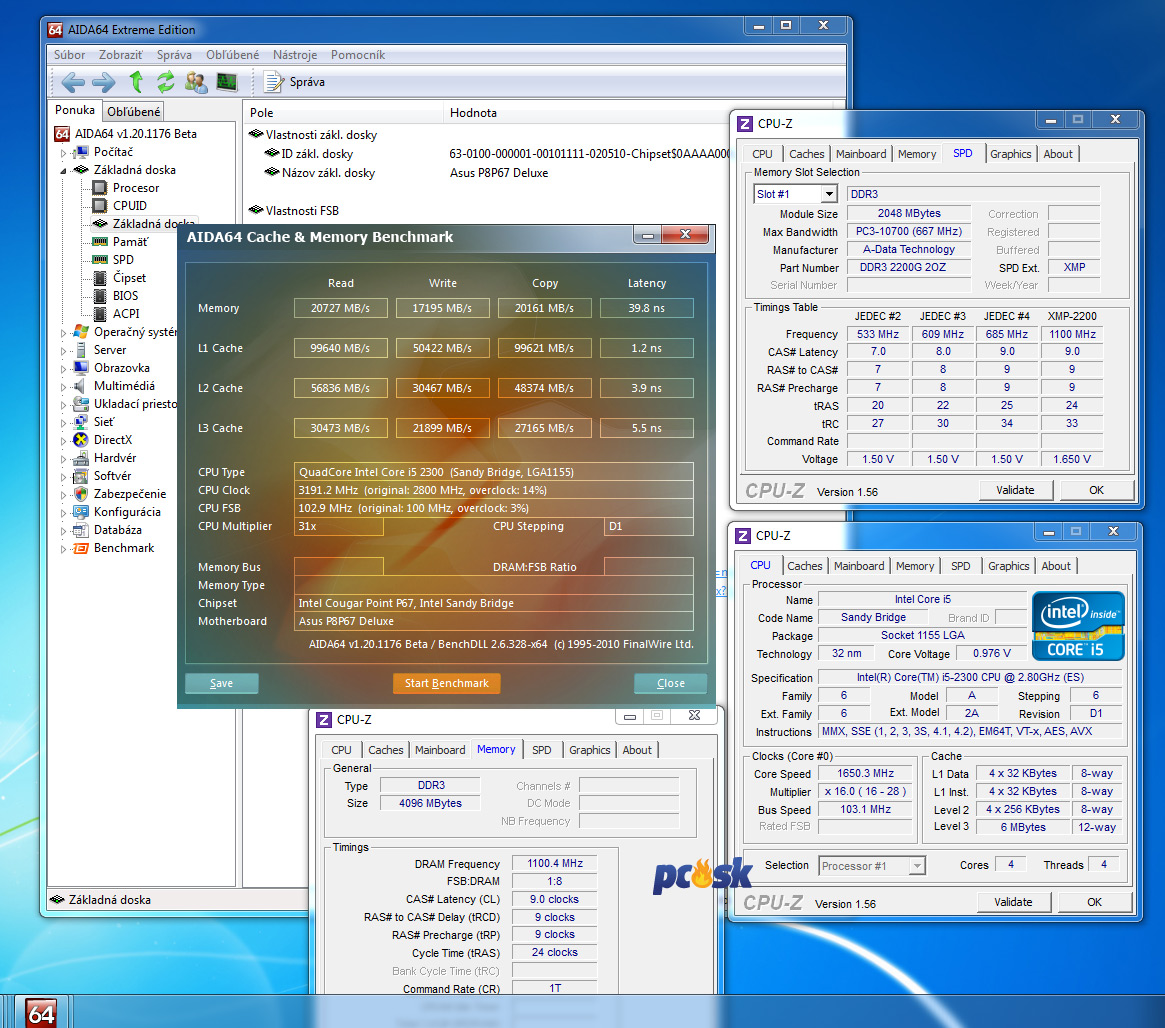Click Start Benchmark button
This screenshot has height=1028, width=1165.
[x=447, y=683]
